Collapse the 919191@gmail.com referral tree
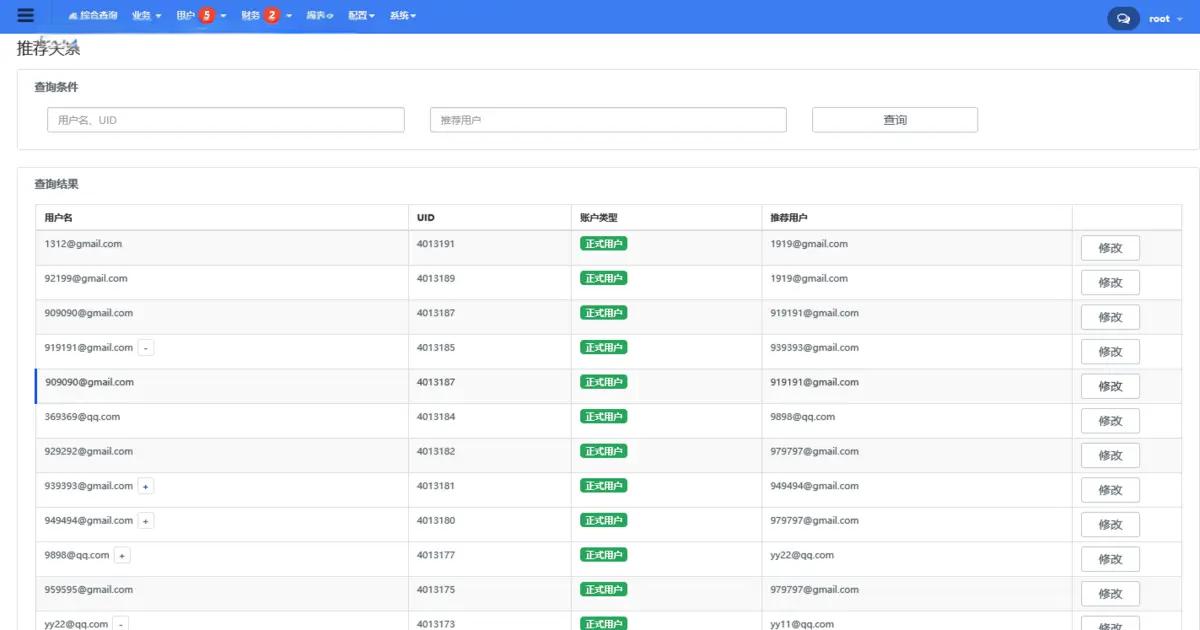The width and height of the screenshot is (1200, 630). click(x=146, y=348)
